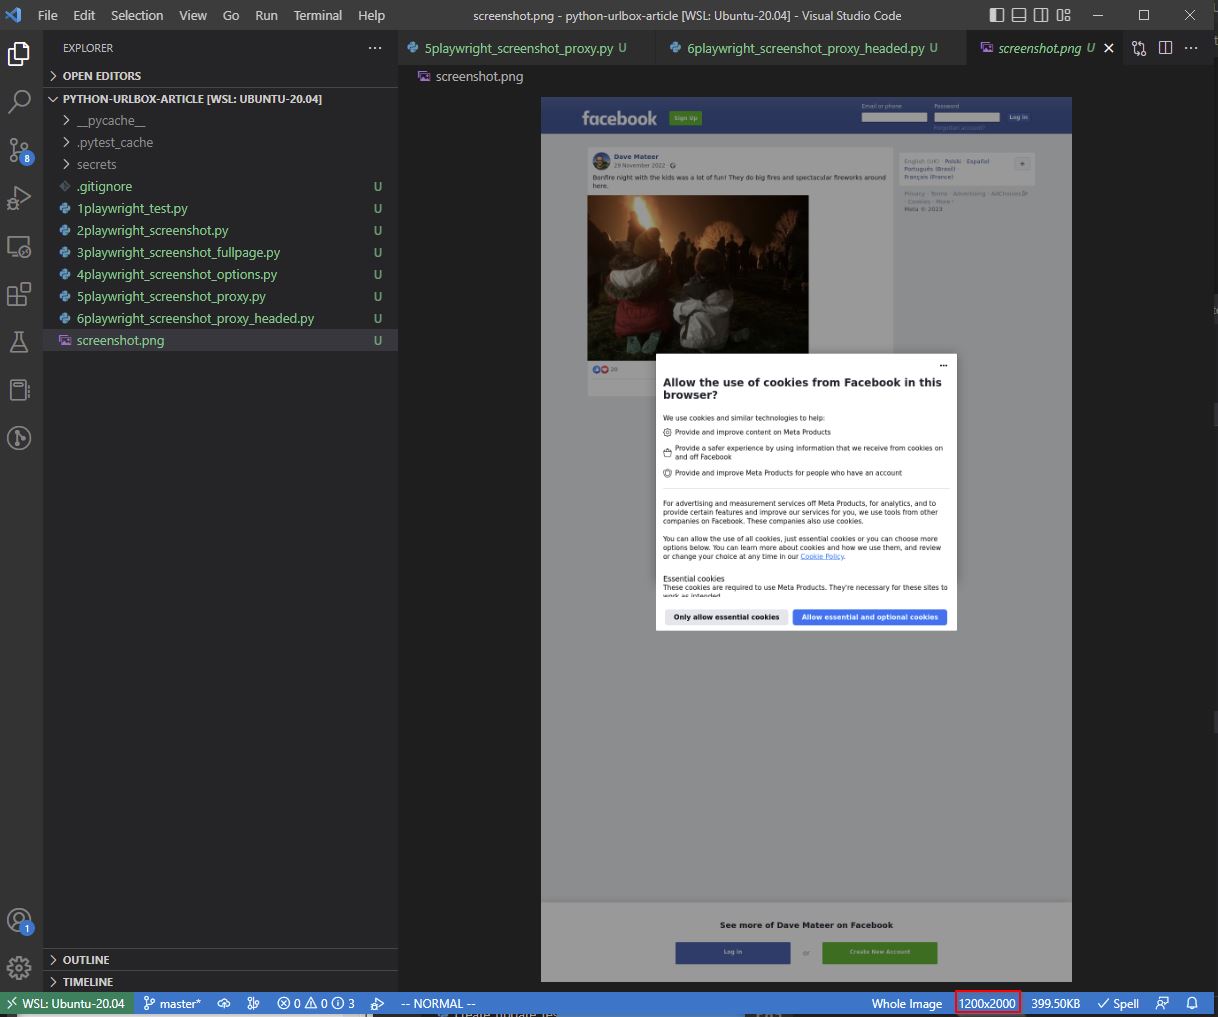The image size is (1218, 1017).
Task: Open the Search view in activity bar
Action: pyautogui.click(x=19, y=101)
